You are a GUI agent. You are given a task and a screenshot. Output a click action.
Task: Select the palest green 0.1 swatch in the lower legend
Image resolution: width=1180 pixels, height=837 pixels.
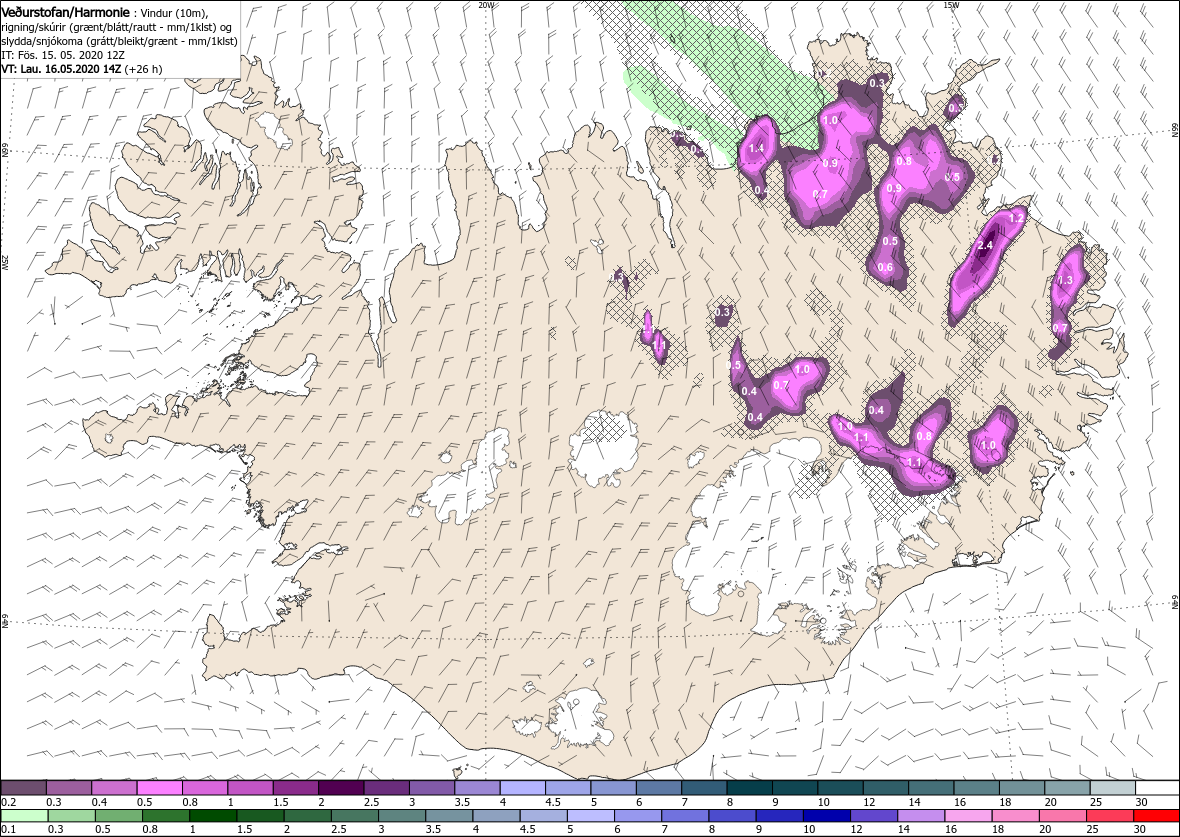pos(24,815)
